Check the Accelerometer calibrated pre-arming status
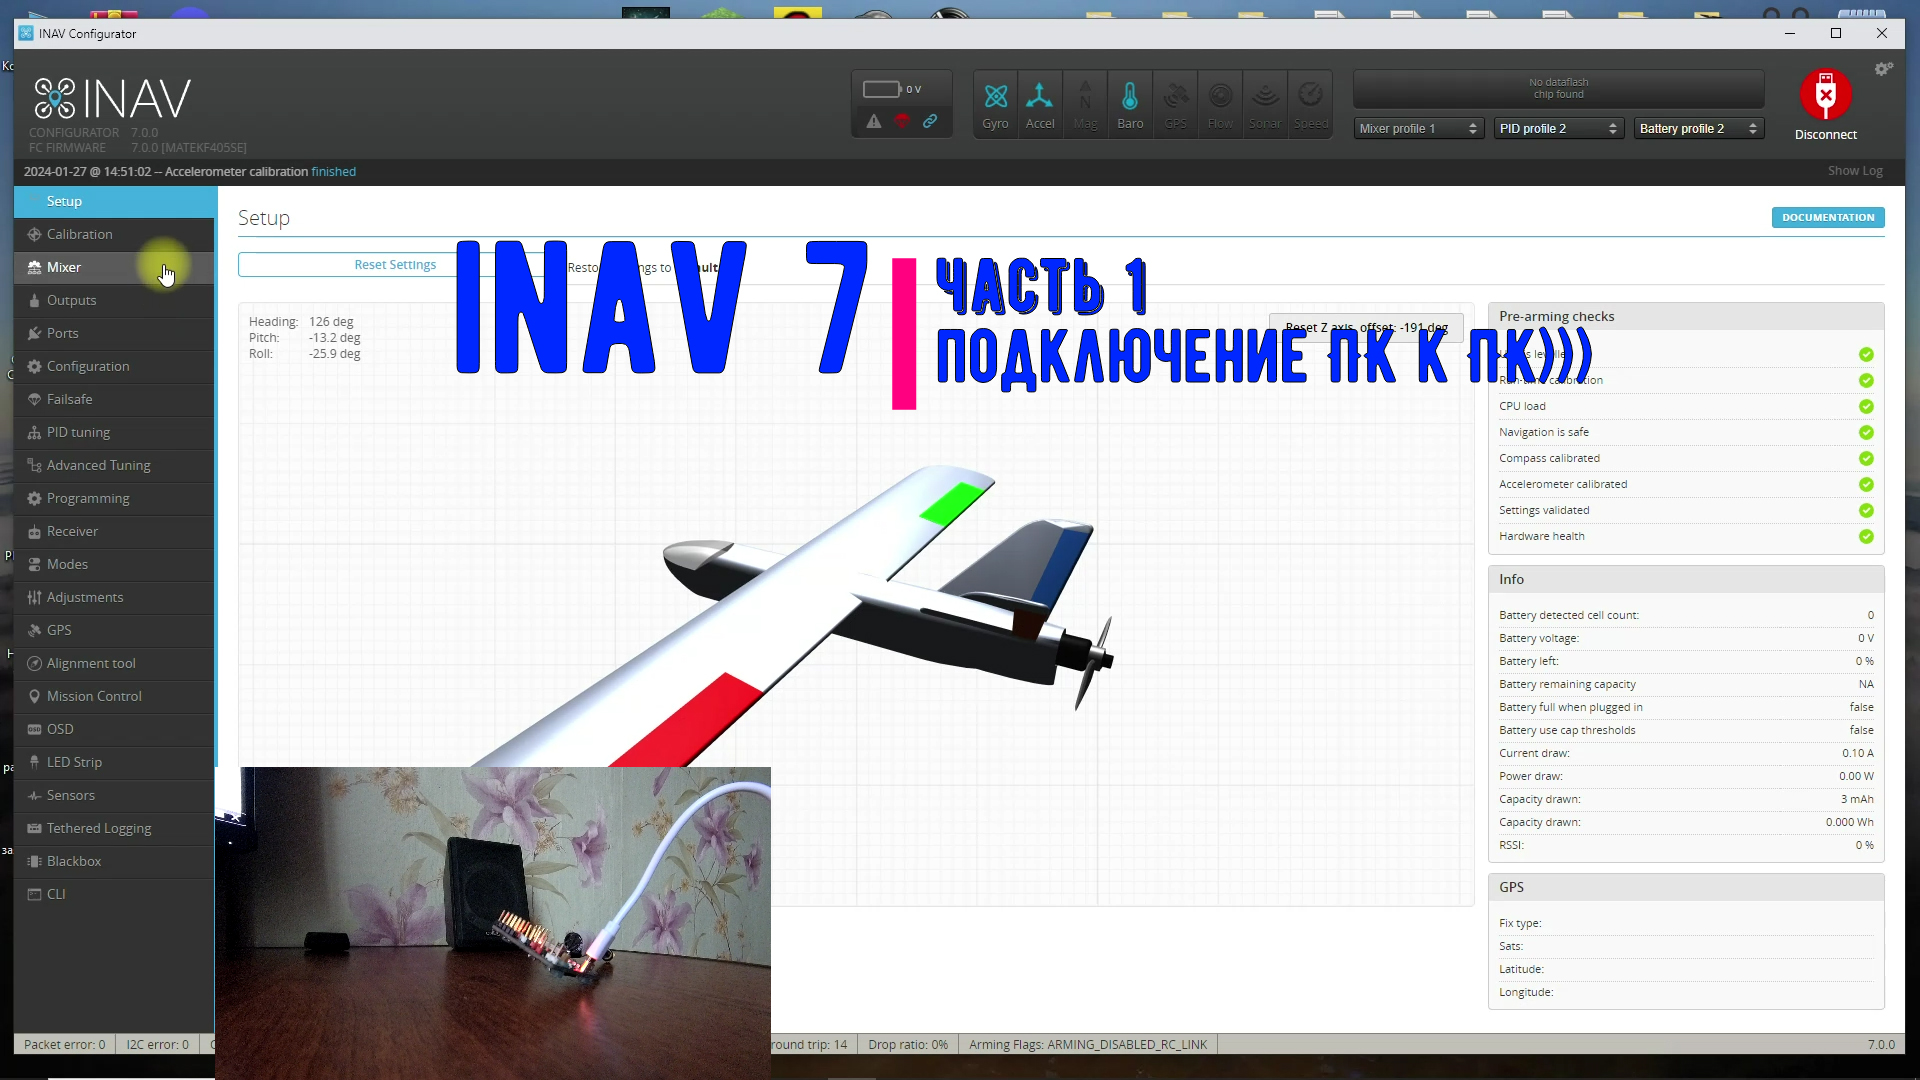This screenshot has width=1920, height=1080. [1866, 484]
